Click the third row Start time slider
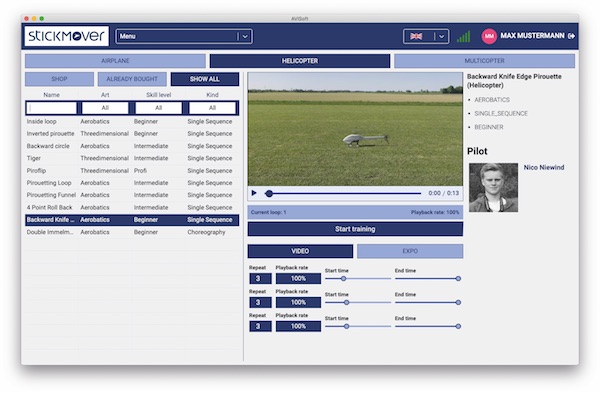 coord(358,326)
